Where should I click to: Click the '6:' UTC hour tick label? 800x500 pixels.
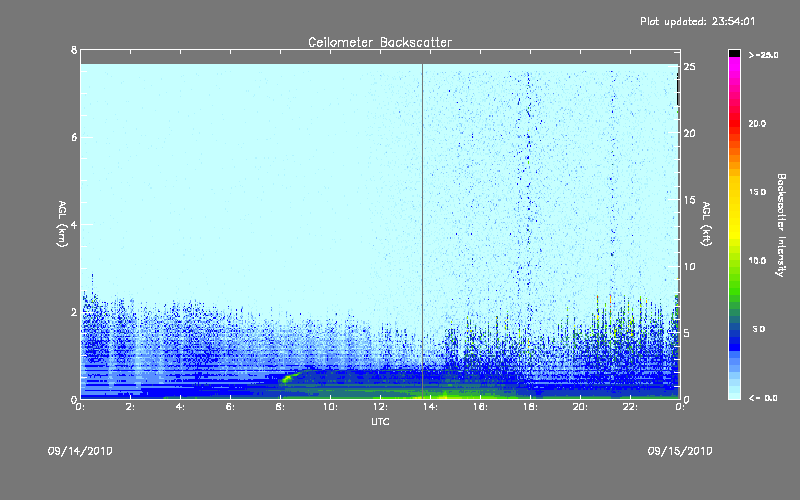point(231,407)
